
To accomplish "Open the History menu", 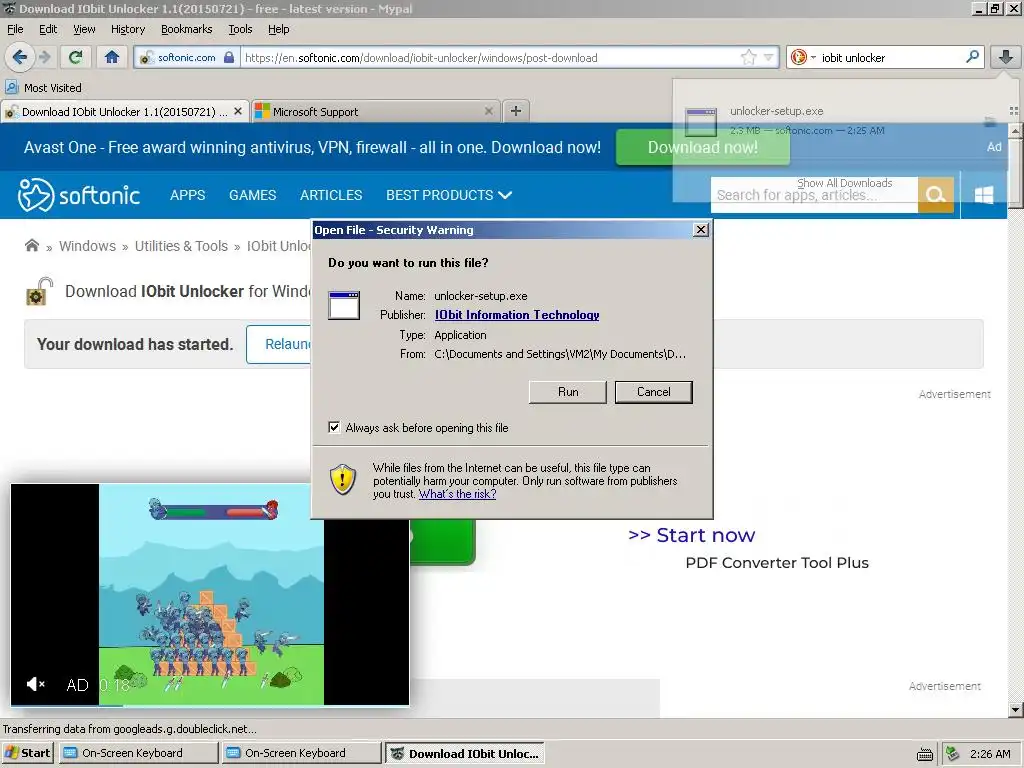I will (x=127, y=29).
